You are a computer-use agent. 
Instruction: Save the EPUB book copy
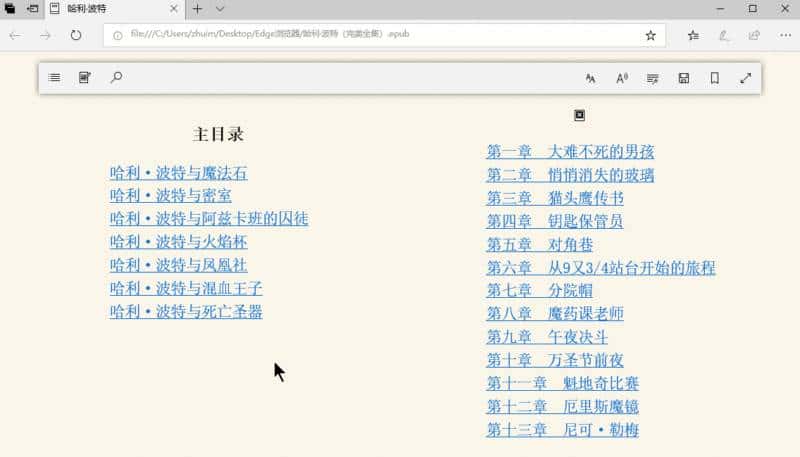coord(684,78)
